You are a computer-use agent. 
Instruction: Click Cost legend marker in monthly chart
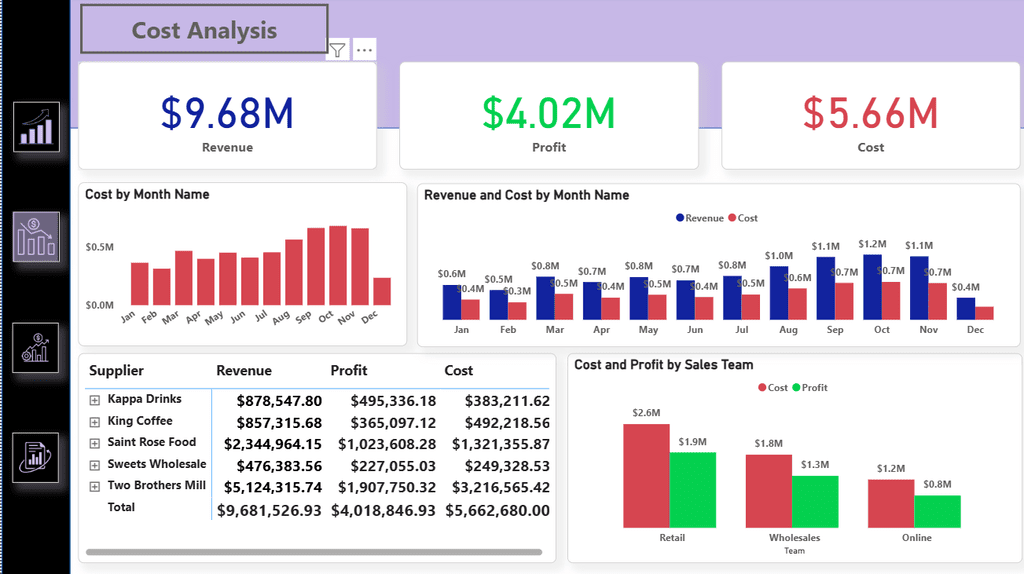732,218
